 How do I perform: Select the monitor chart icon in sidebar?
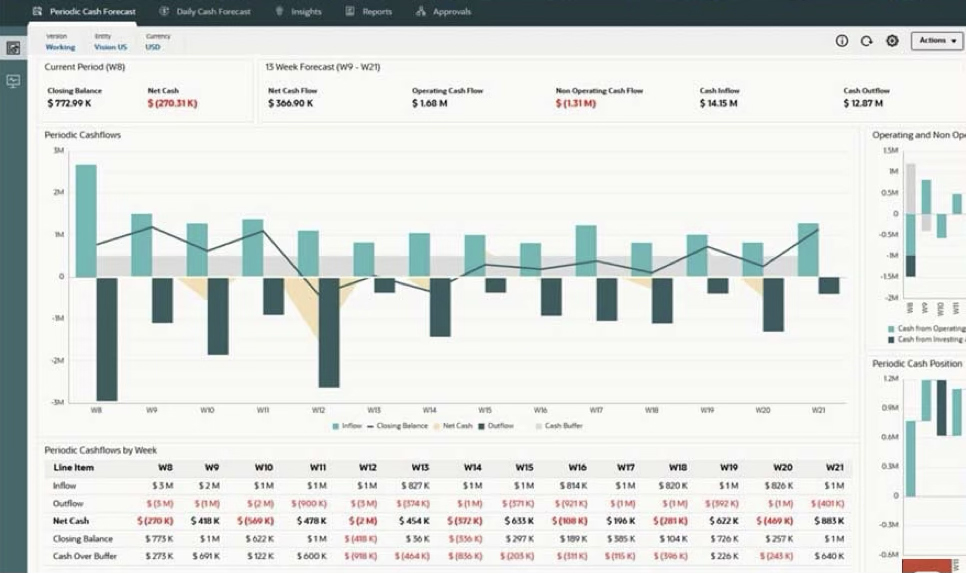(14, 81)
